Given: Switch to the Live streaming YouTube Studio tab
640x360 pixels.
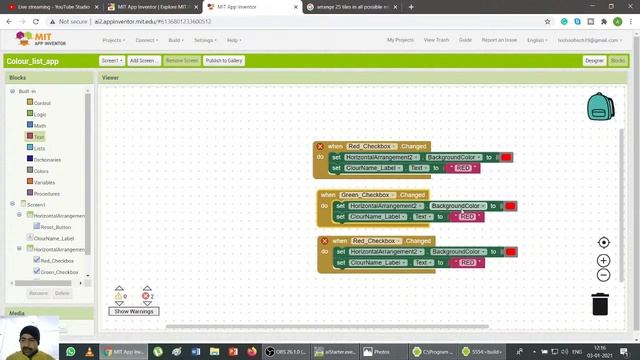Looking at the screenshot, I should 53,7.
